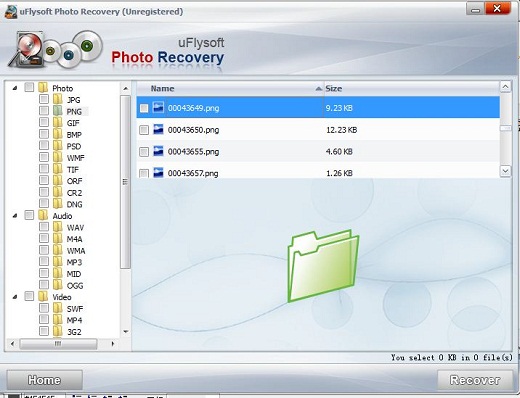The image size is (520, 398).
Task: Click the 3G2 folder icon
Action: (58, 331)
